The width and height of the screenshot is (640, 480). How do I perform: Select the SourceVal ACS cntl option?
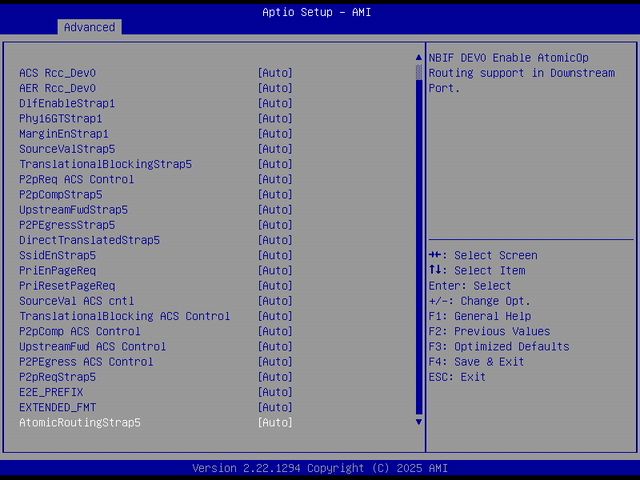pos(77,301)
